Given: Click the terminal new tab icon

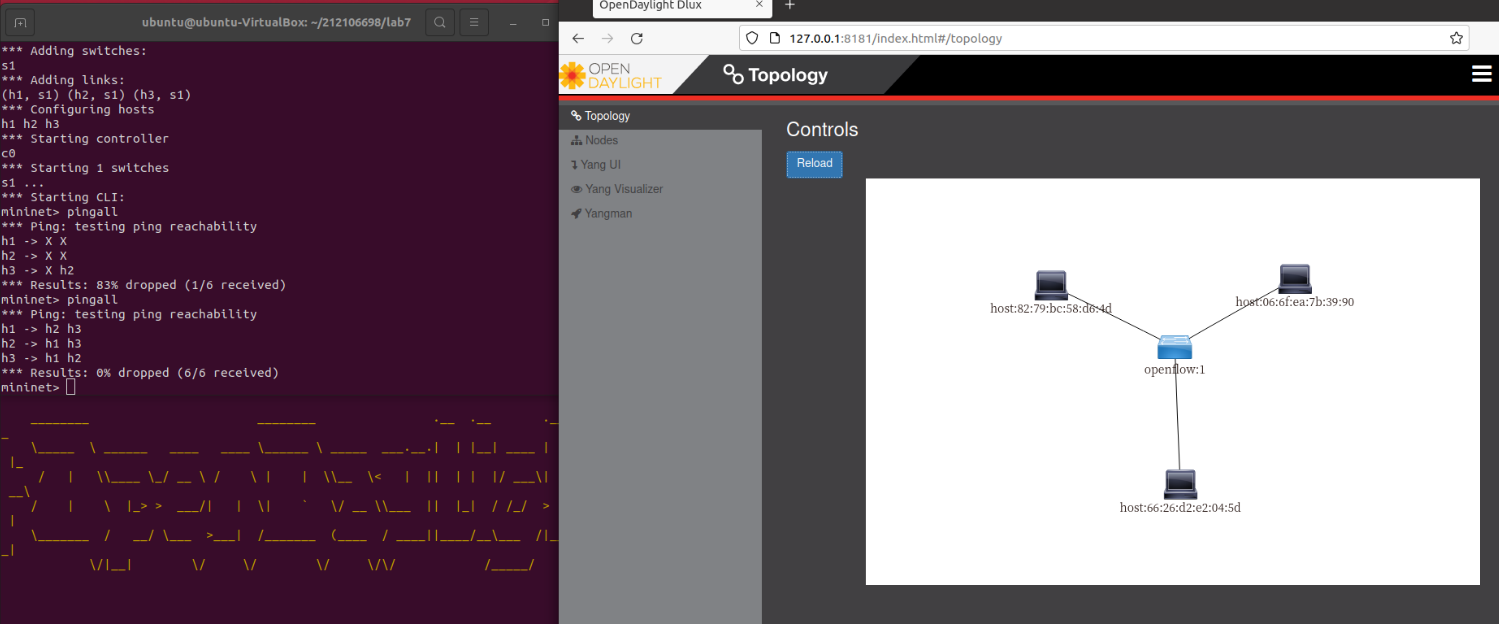Looking at the screenshot, I should (x=22, y=22).
